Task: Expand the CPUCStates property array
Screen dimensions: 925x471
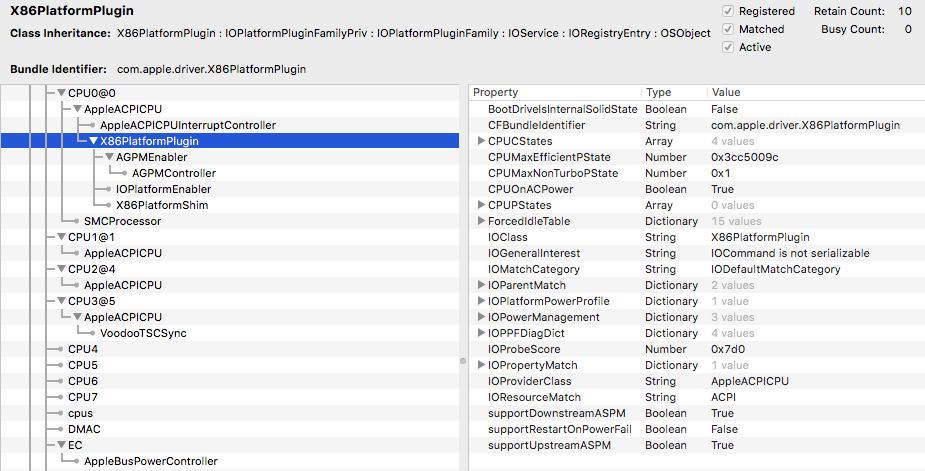Action: click(x=481, y=141)
